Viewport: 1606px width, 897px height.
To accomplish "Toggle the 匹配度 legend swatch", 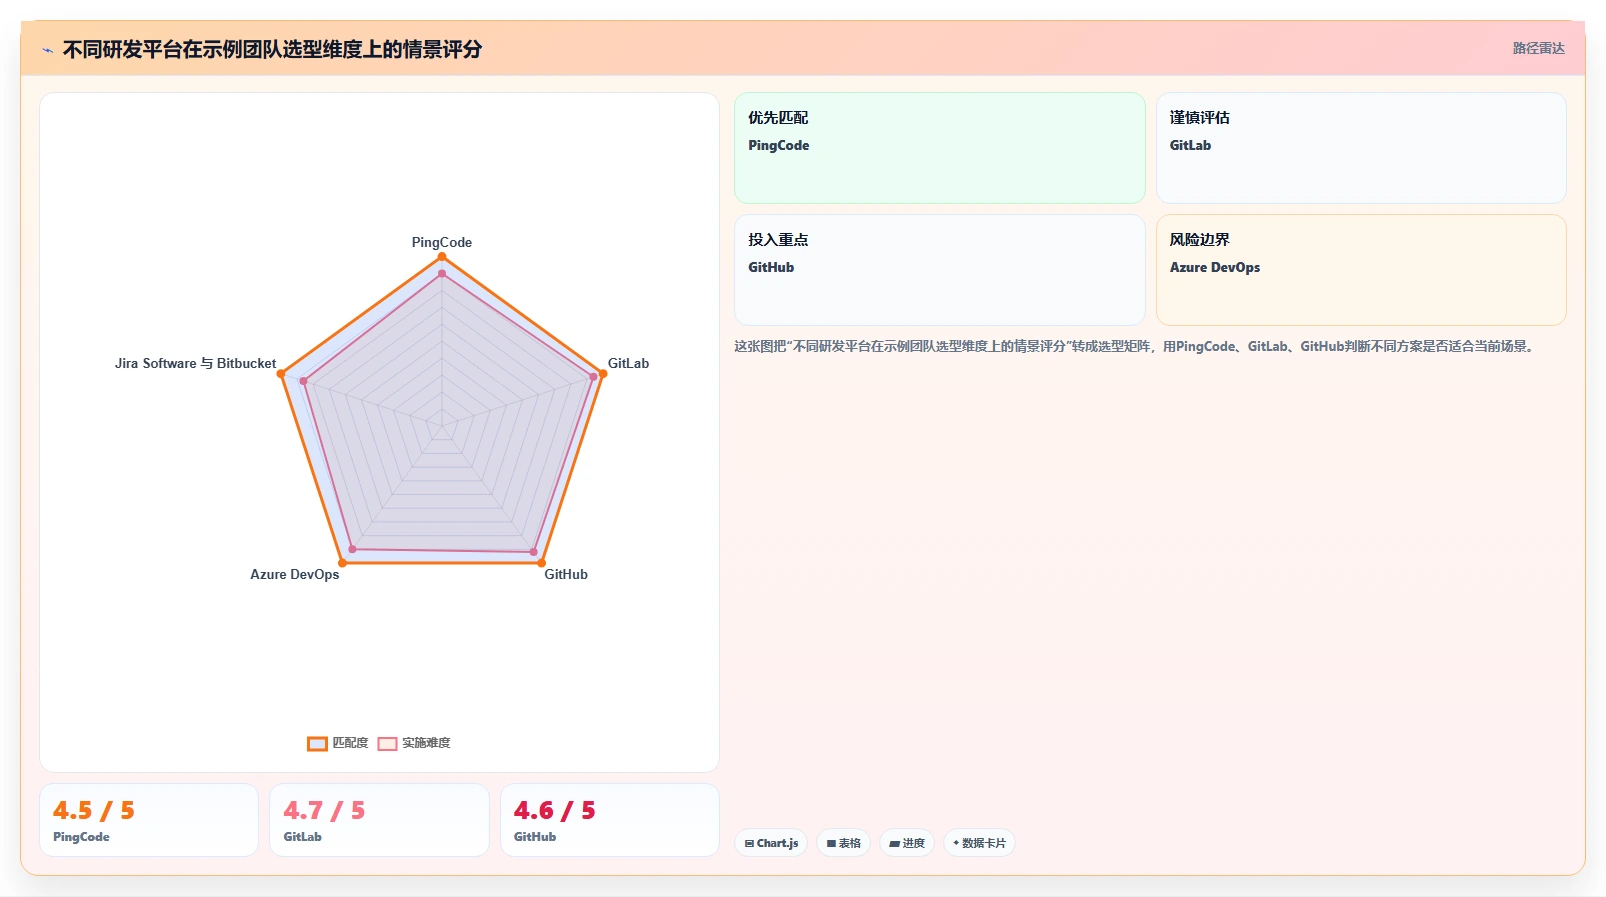I will pyautogui.click(x=317, y=743).
